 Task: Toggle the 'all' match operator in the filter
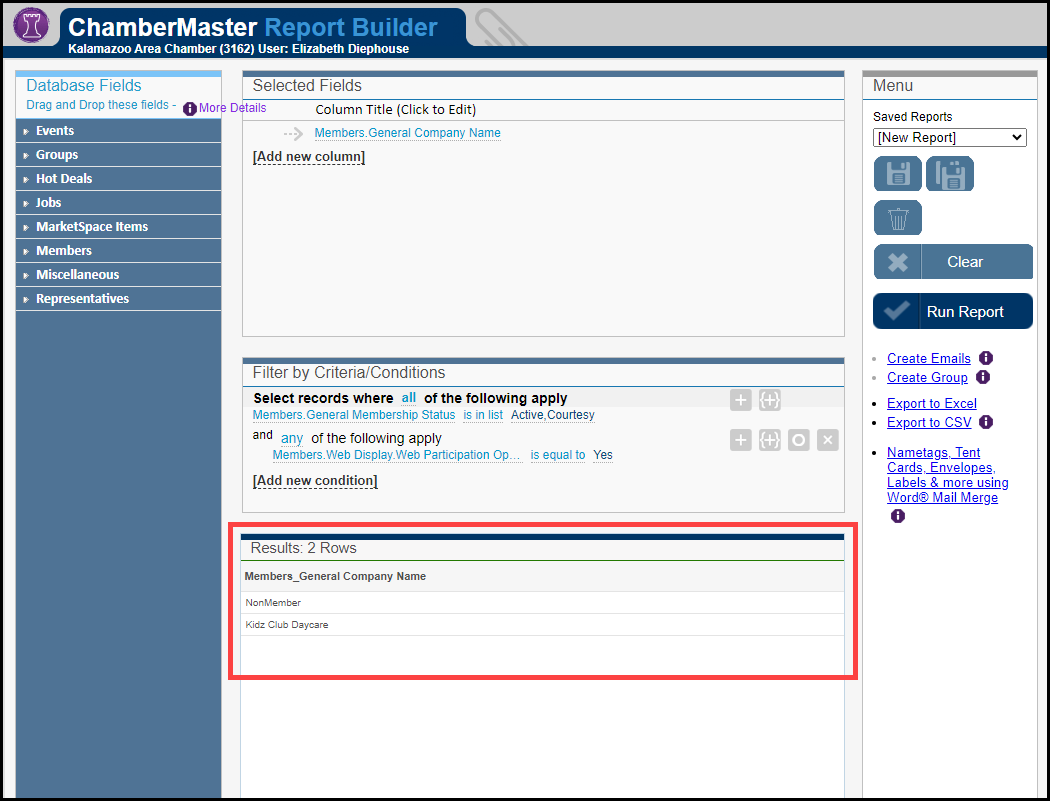coord(409,398)
